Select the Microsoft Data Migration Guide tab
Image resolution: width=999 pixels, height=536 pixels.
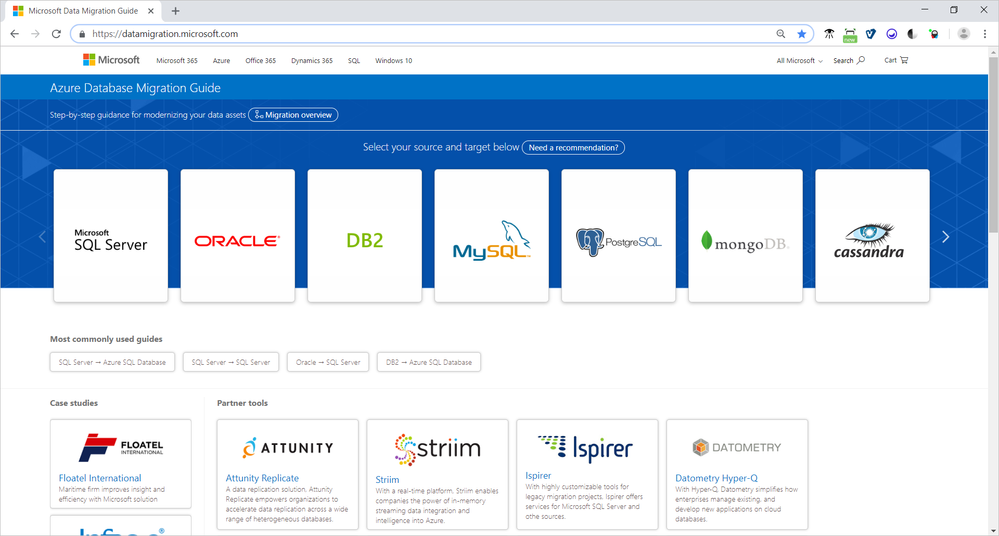83,11
